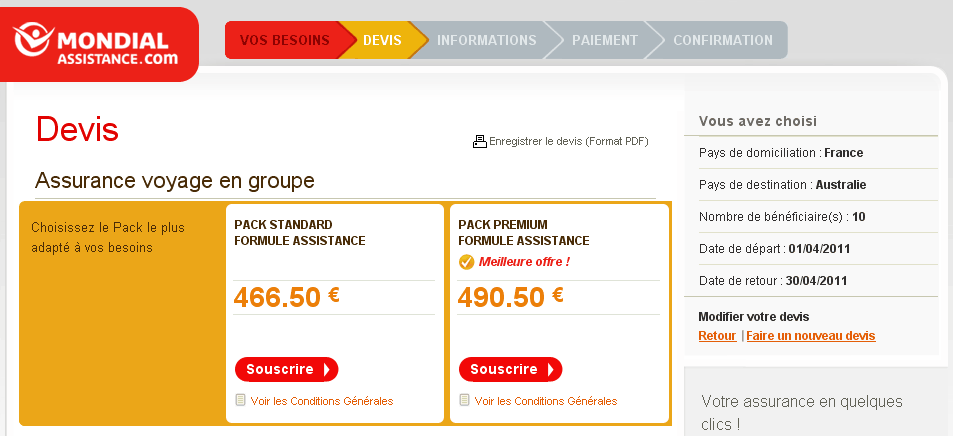Image resolution: width=953 pixels, height=436 pixels.
Task: Click the 490.50 € premium price
Action: coord(510,297)
